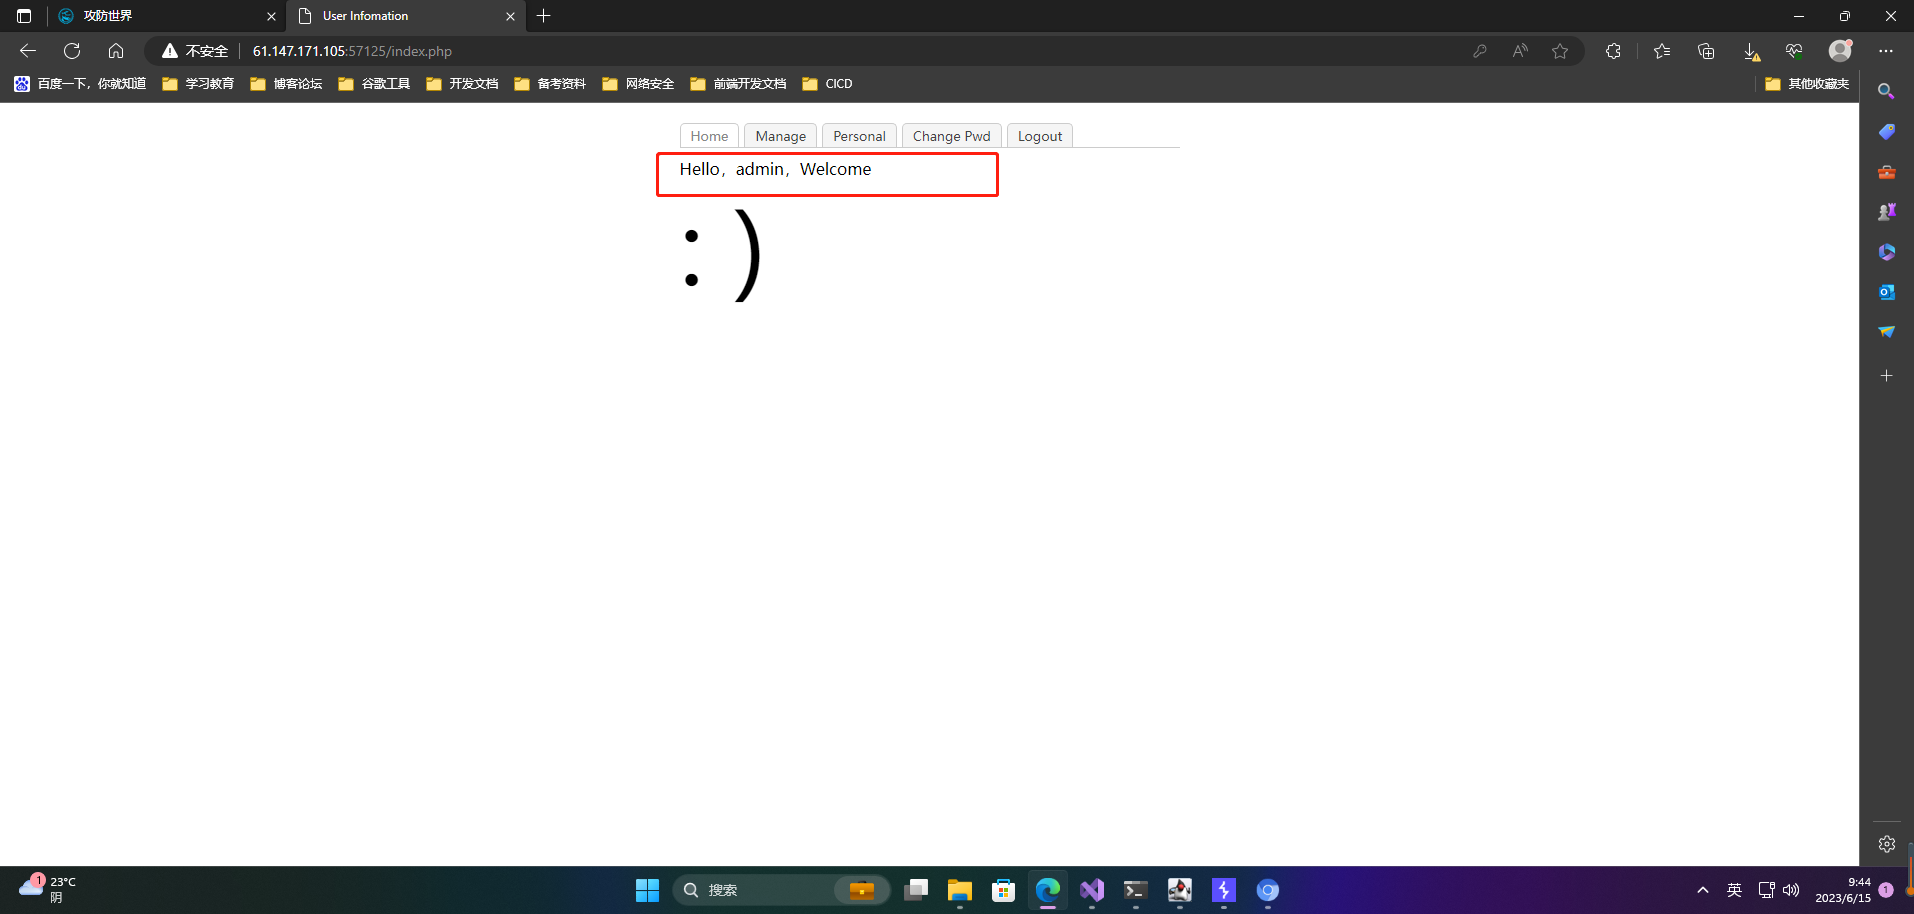The image size is (1914, 914).
Task: Open favorites list icon
Action: tap(1662, 51)
